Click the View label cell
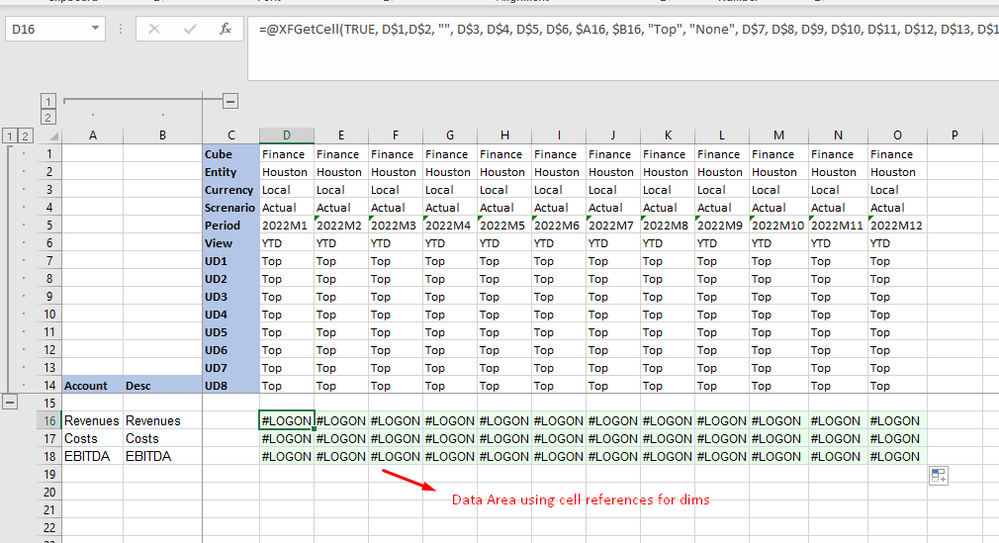This screenshot has height=543, width=999. coord(231,243)
